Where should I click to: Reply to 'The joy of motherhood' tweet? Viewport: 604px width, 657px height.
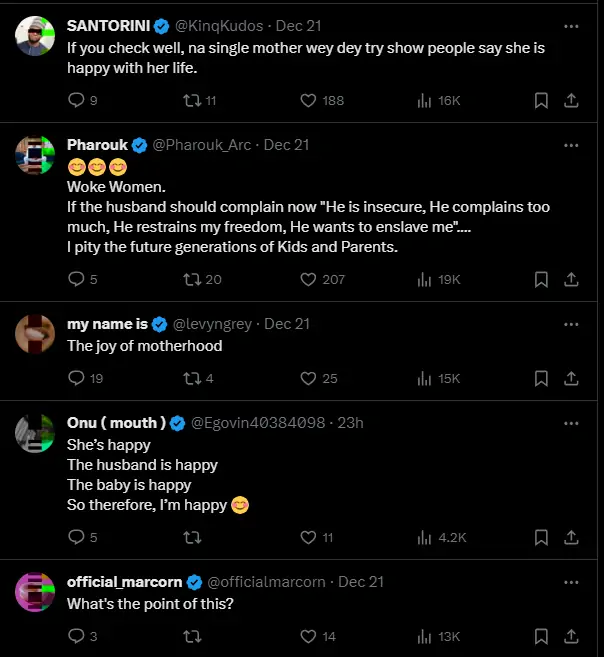76,378
